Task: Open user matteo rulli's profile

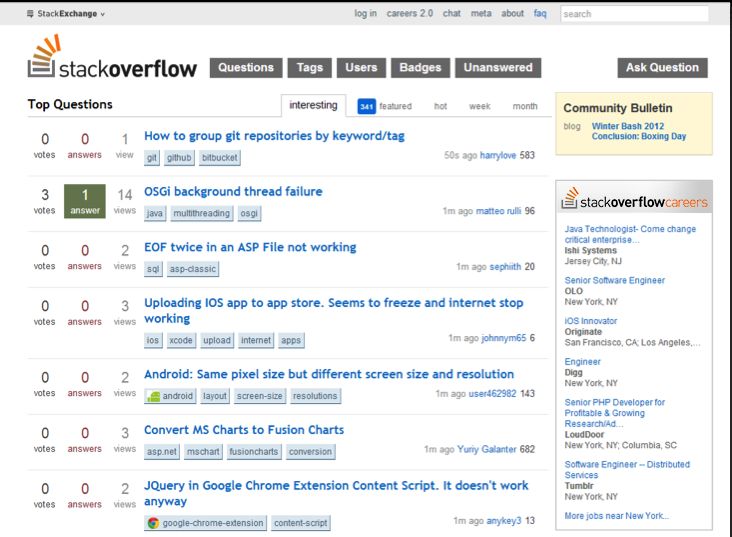Action: (x=498, y=211)
